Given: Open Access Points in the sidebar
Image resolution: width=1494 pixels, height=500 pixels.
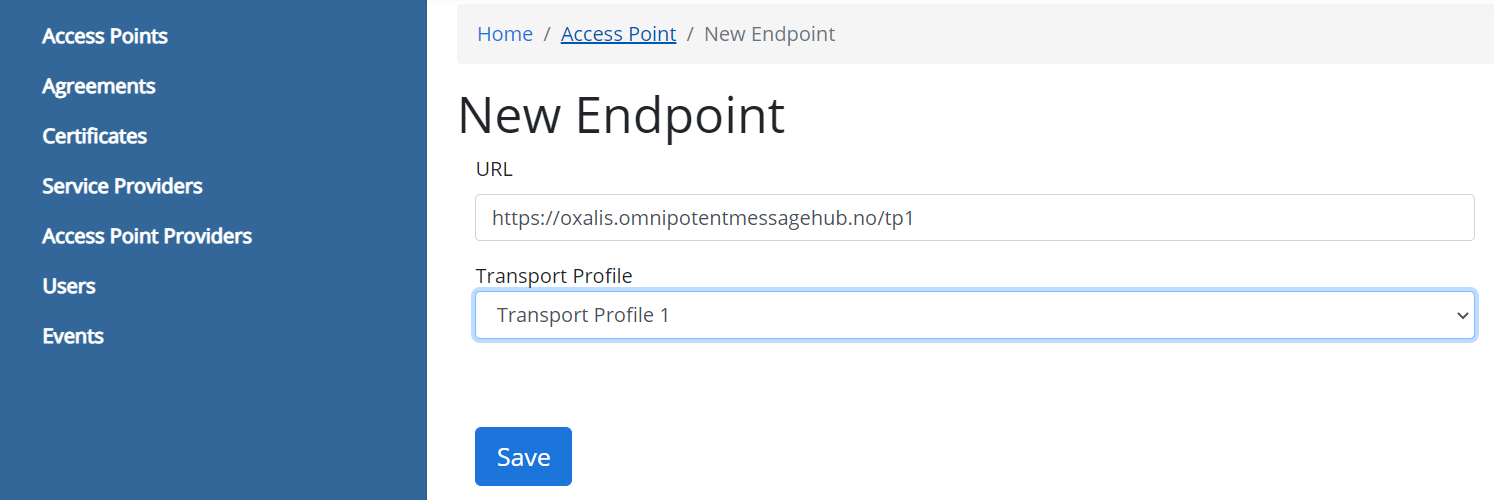Looking at the screenshot, I should click(105, 36).
